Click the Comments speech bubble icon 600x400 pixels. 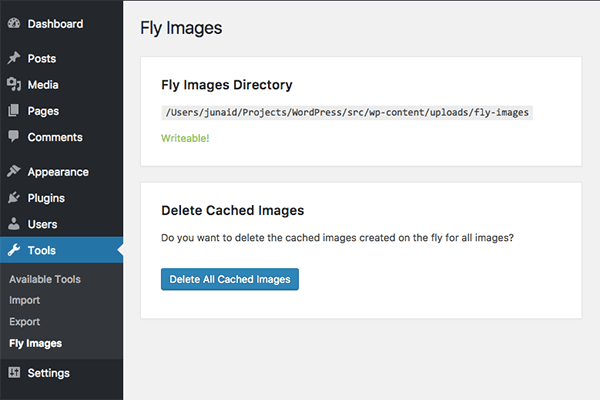pyautogui.click(x=13, y=137)
